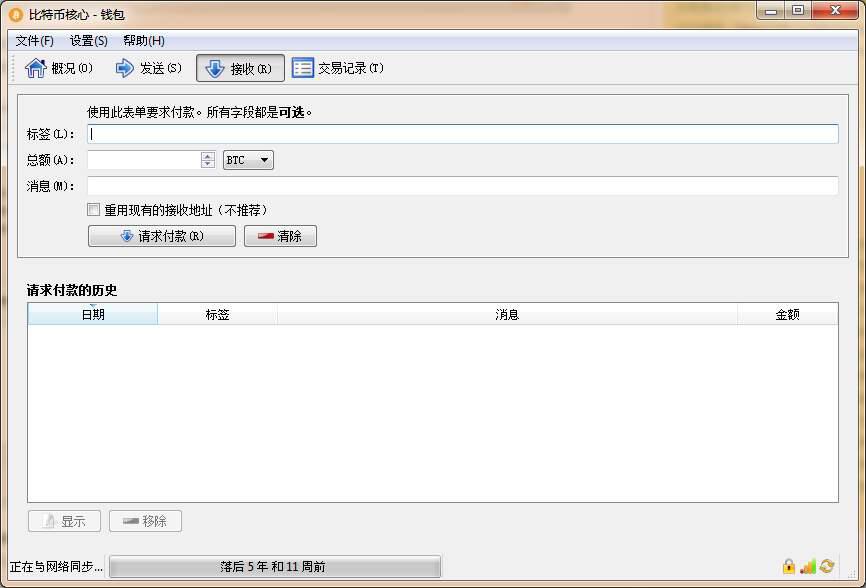Decrease amount with the spinner down arrow
866x588 pixels.
coord(208,164)
